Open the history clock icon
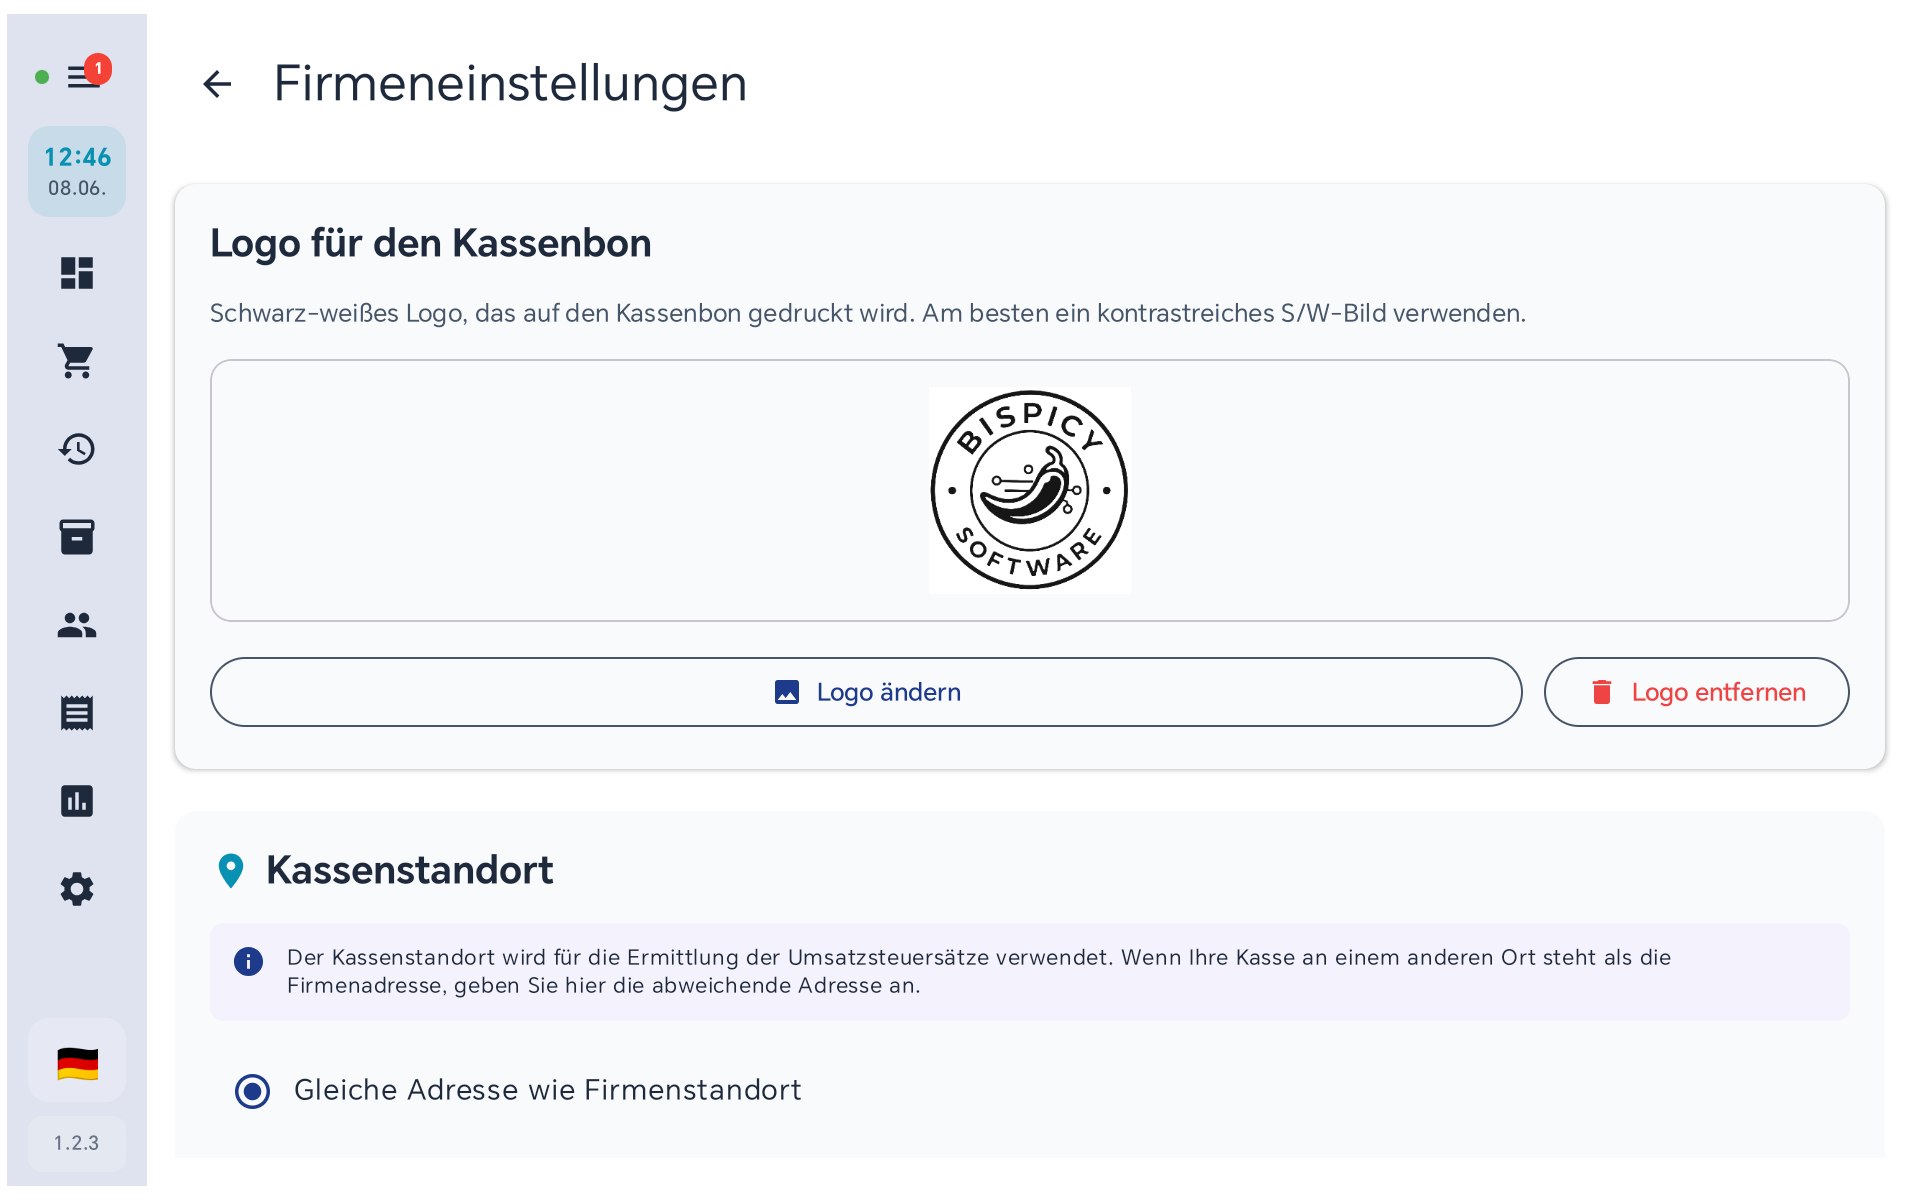The image size is (1920, 1200). click(77, 449)
